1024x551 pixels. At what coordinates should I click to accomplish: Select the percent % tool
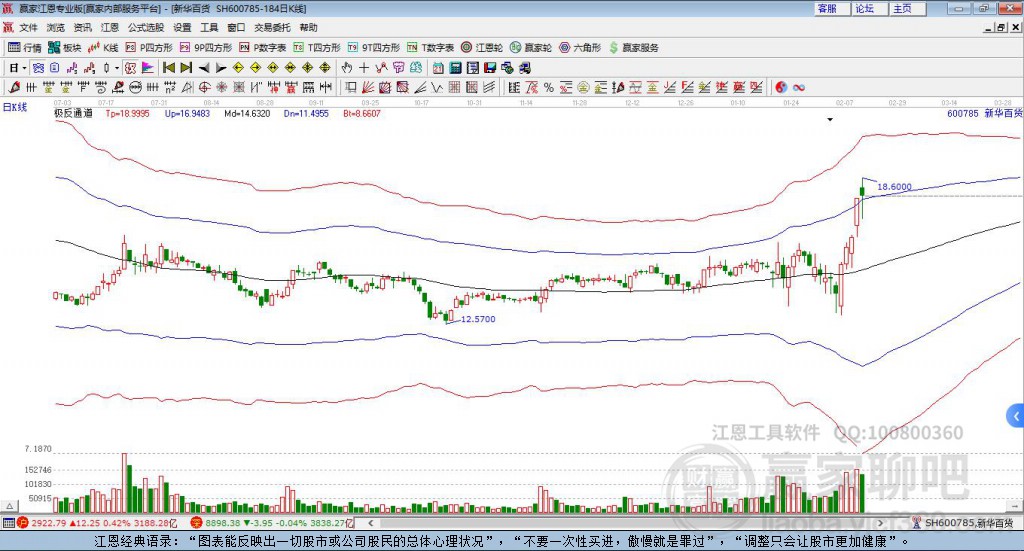tap(549, 87)
